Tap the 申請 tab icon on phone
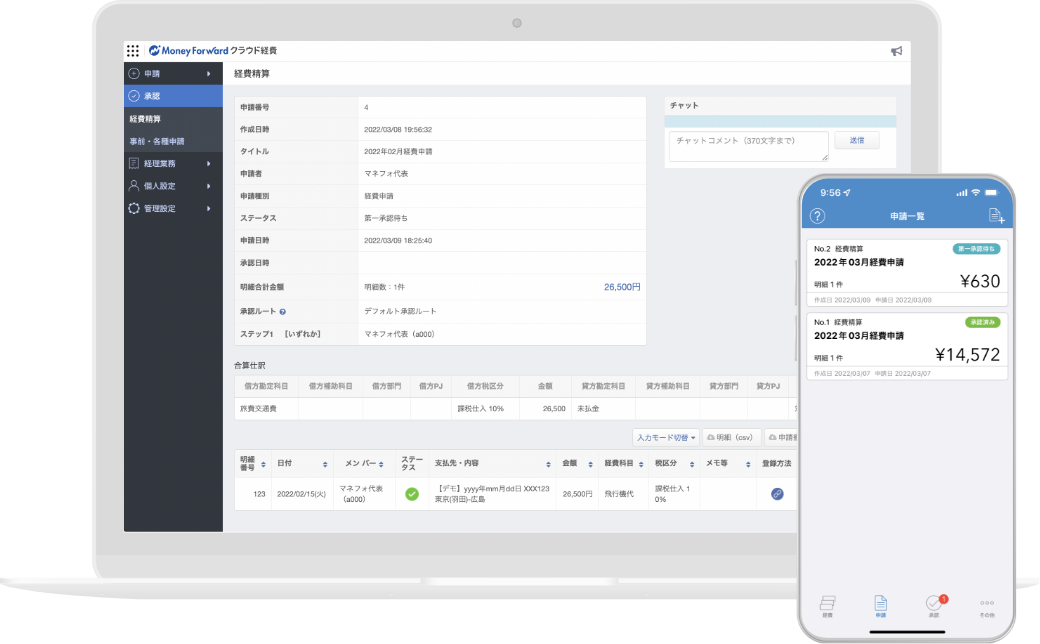This screenshot has width=1040, height=644. (880, 606)
